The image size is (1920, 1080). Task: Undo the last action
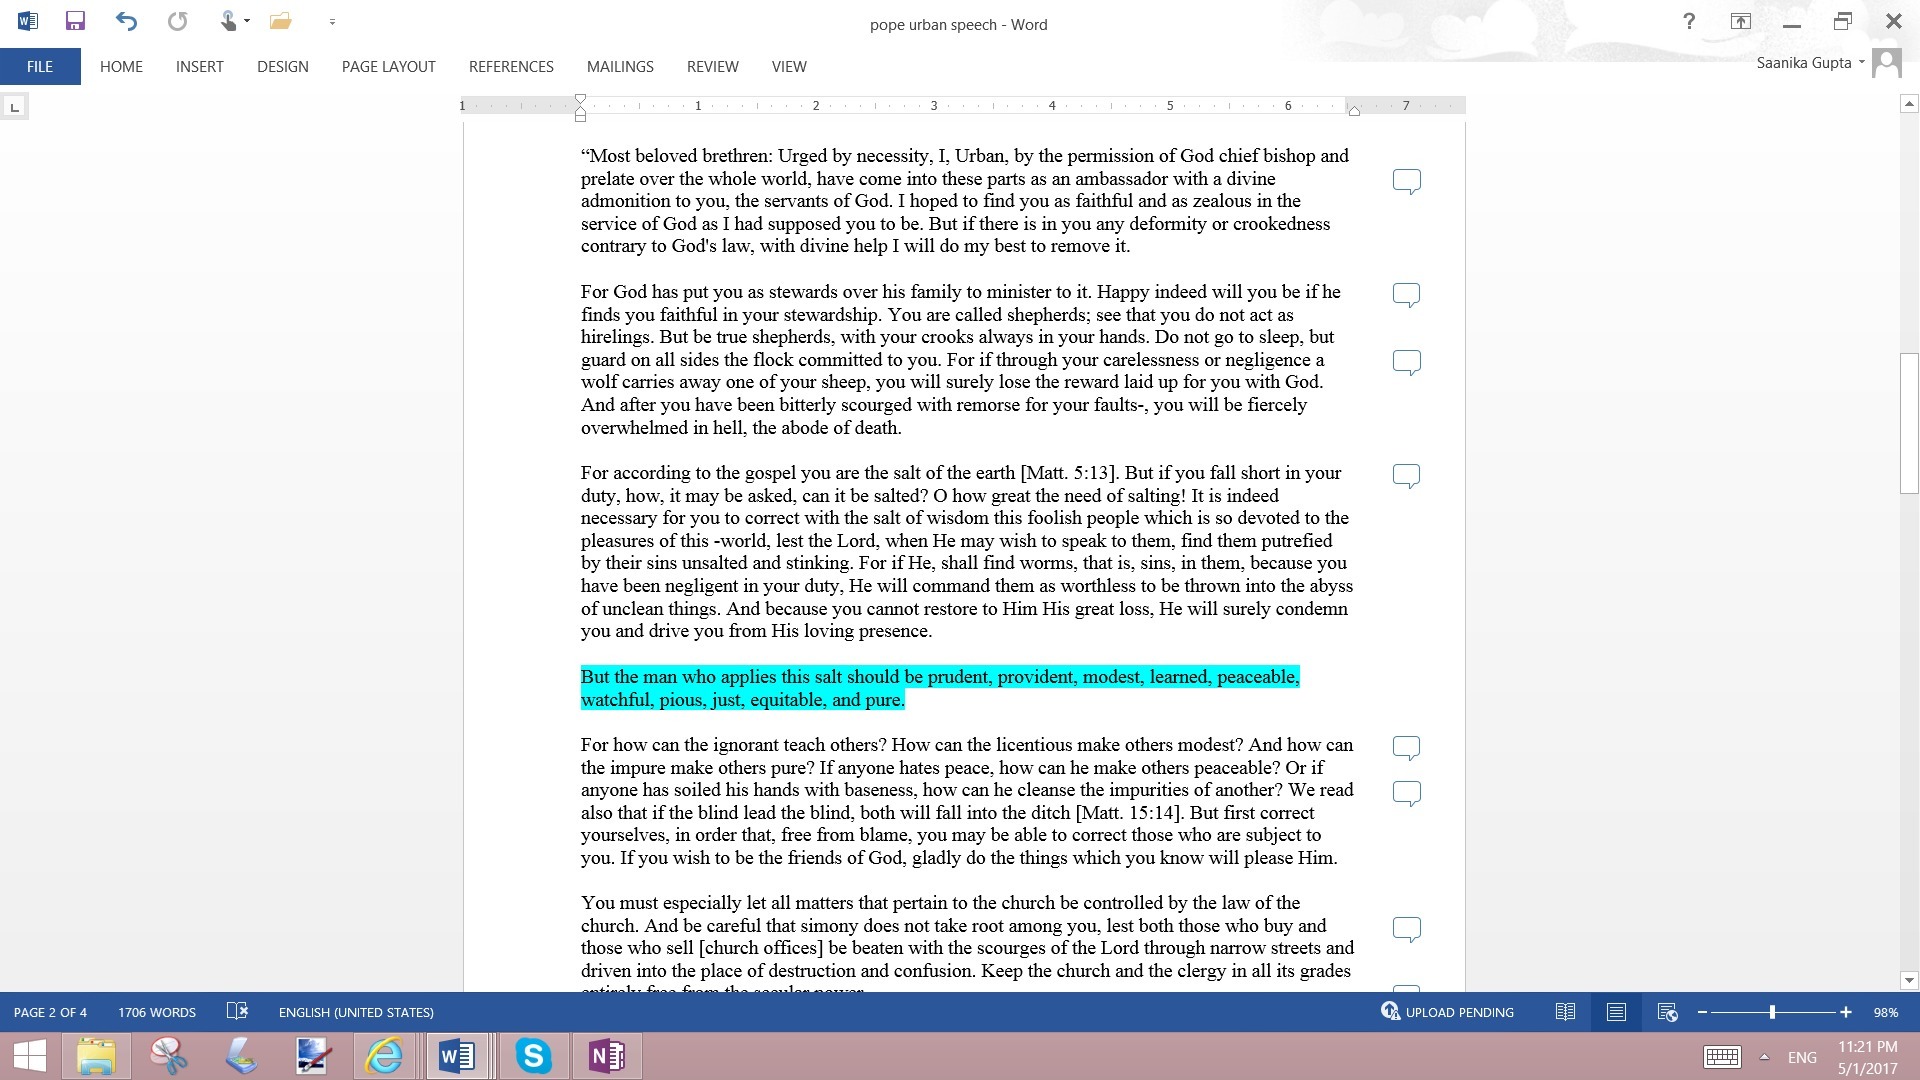tap(126, 21)
